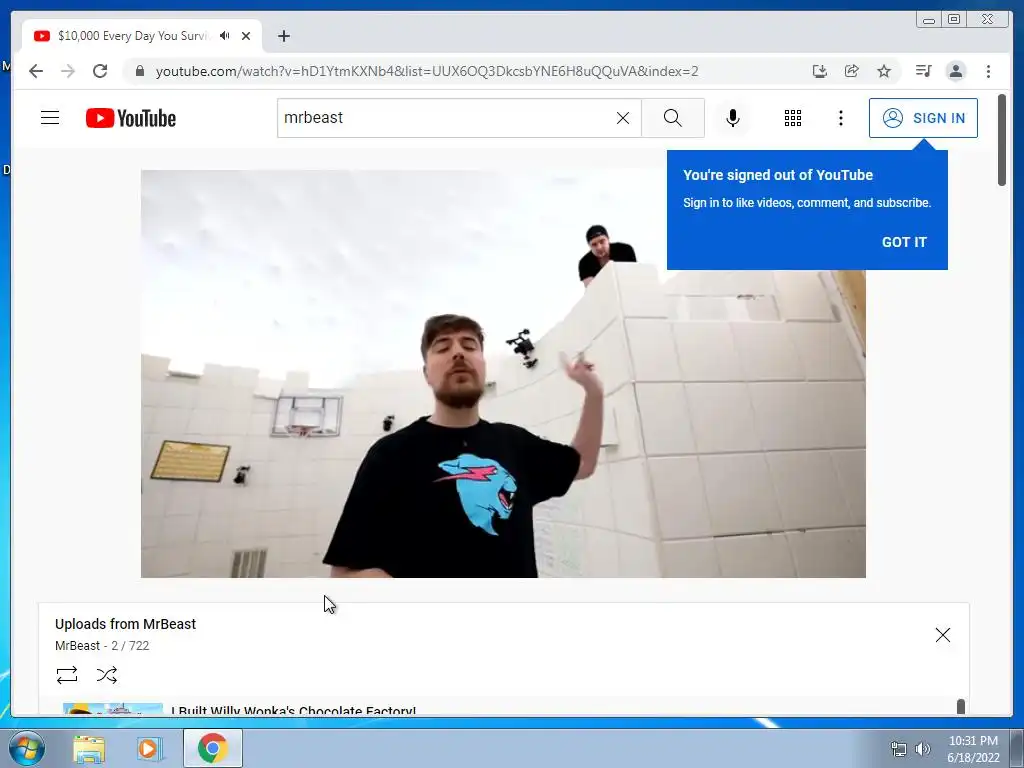This screenshot has height=768, width=1024.
Task: Click the taskbar clock and date
Action: (973, 749)
